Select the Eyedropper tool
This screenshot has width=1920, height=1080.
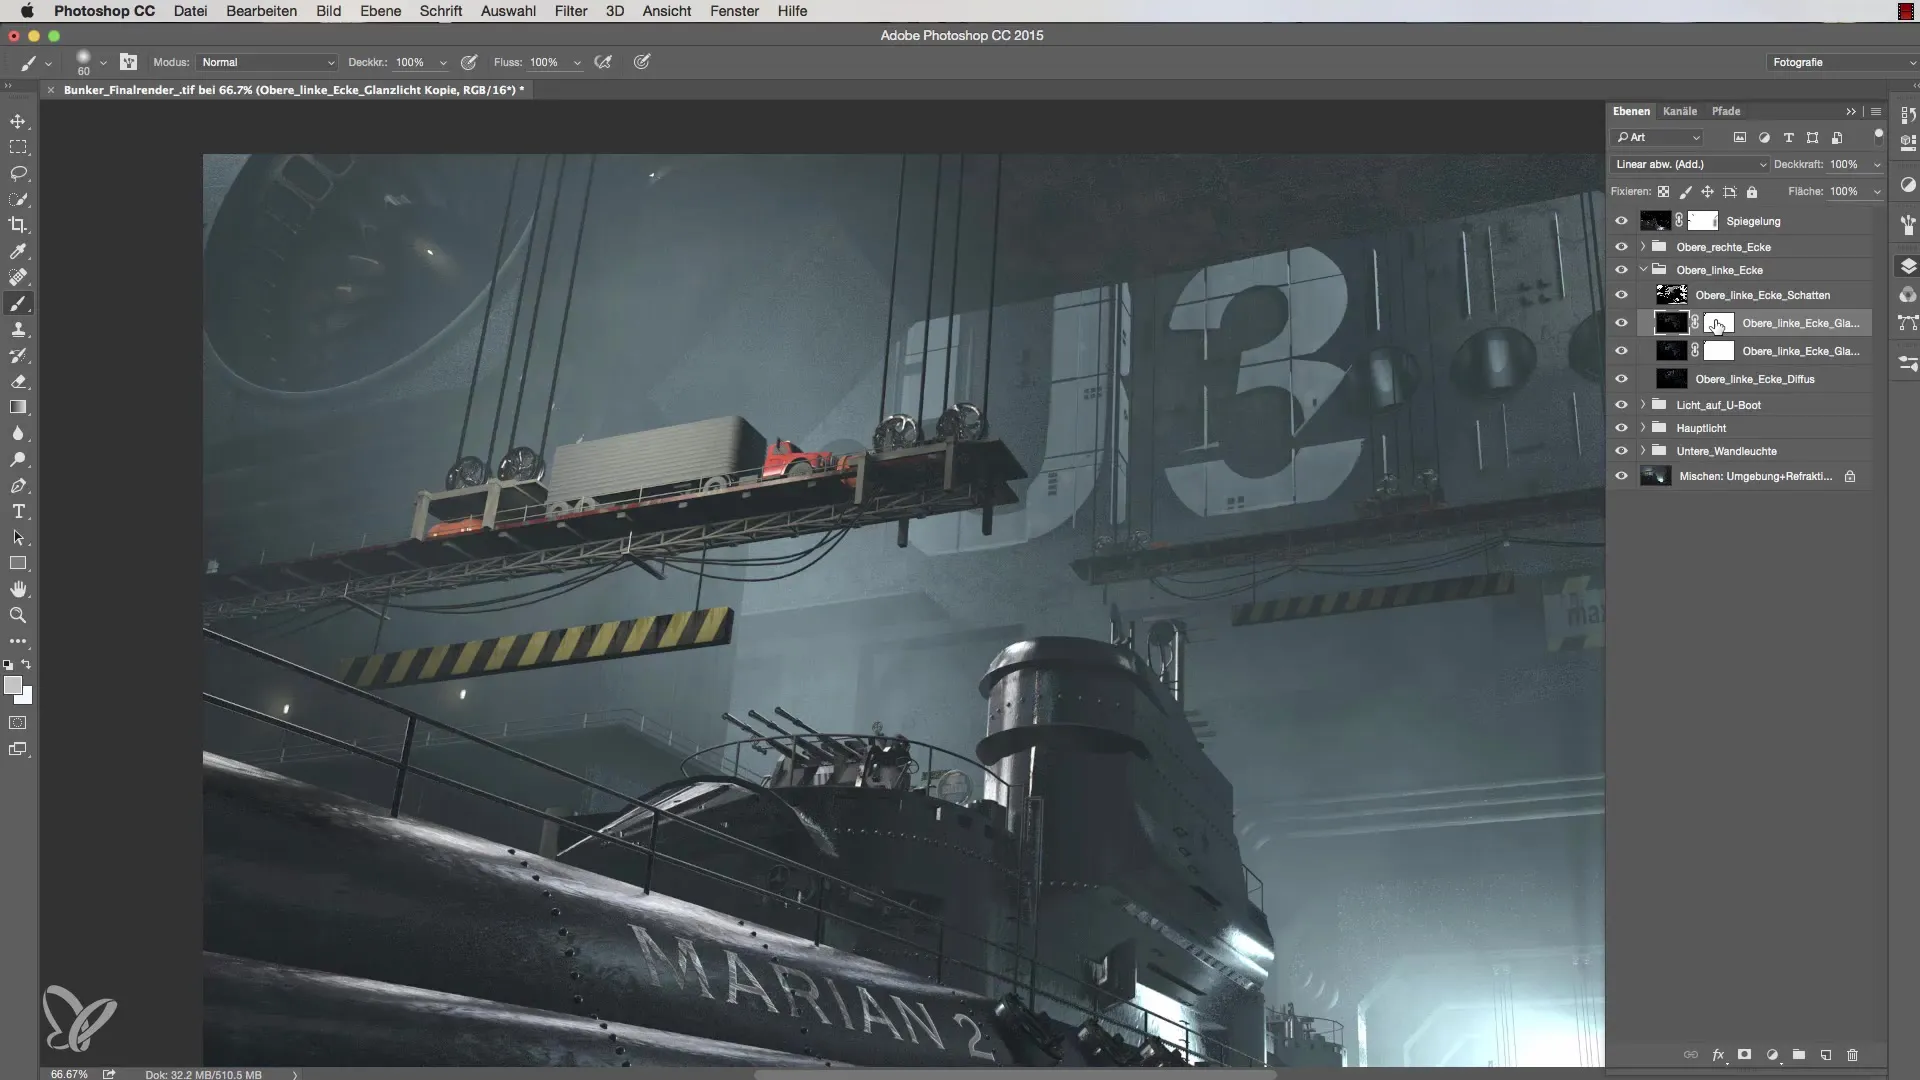click(18, 251)
